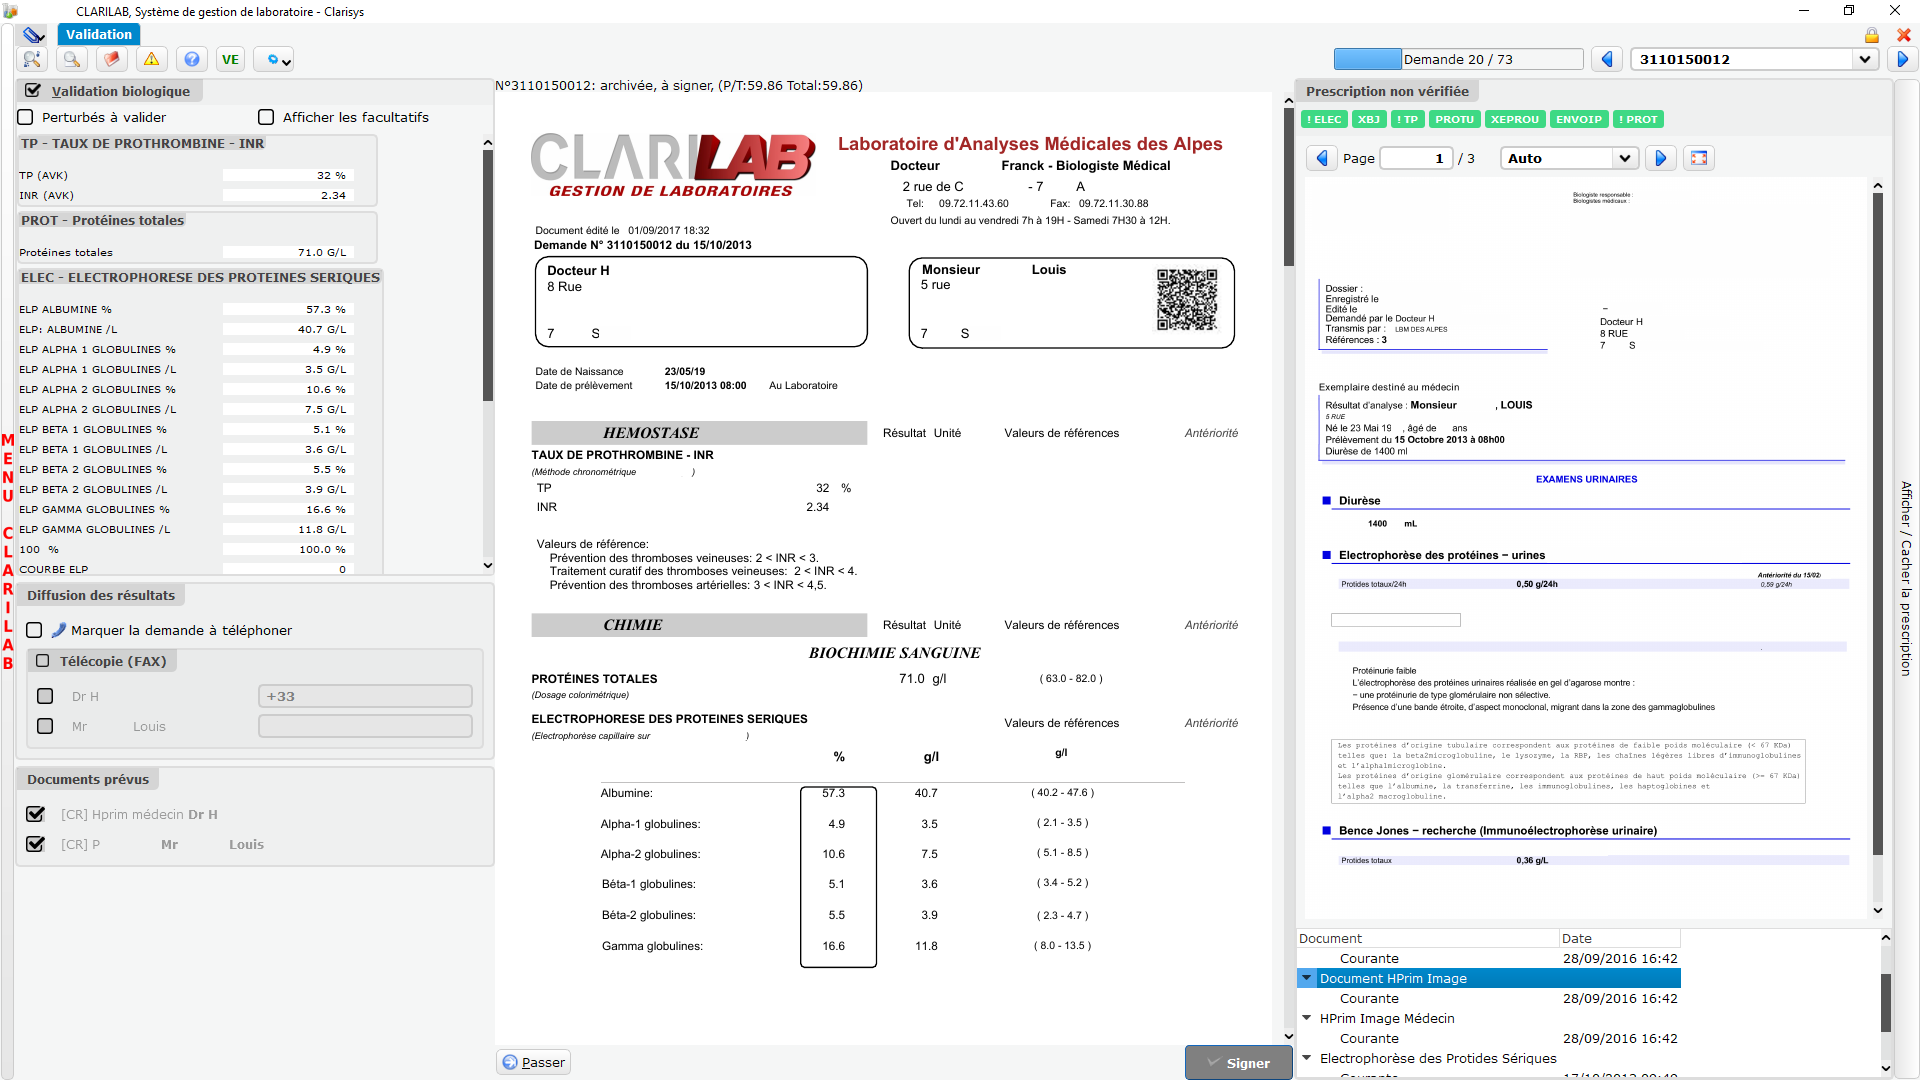This screenshot has width=1920, height=1080.
Task: Click the Passer button
Action: click(x=533, y=1062)
